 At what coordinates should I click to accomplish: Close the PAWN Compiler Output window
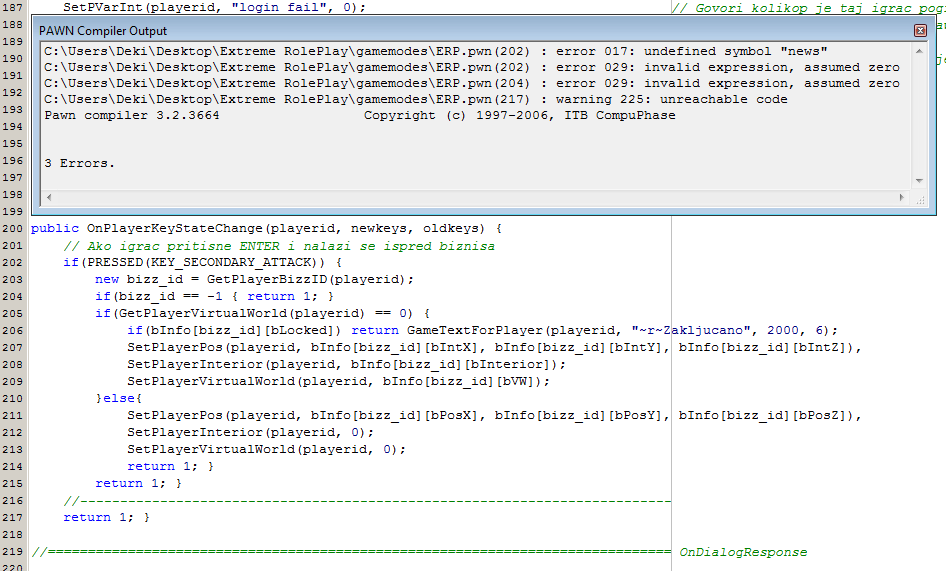point(920,31)
